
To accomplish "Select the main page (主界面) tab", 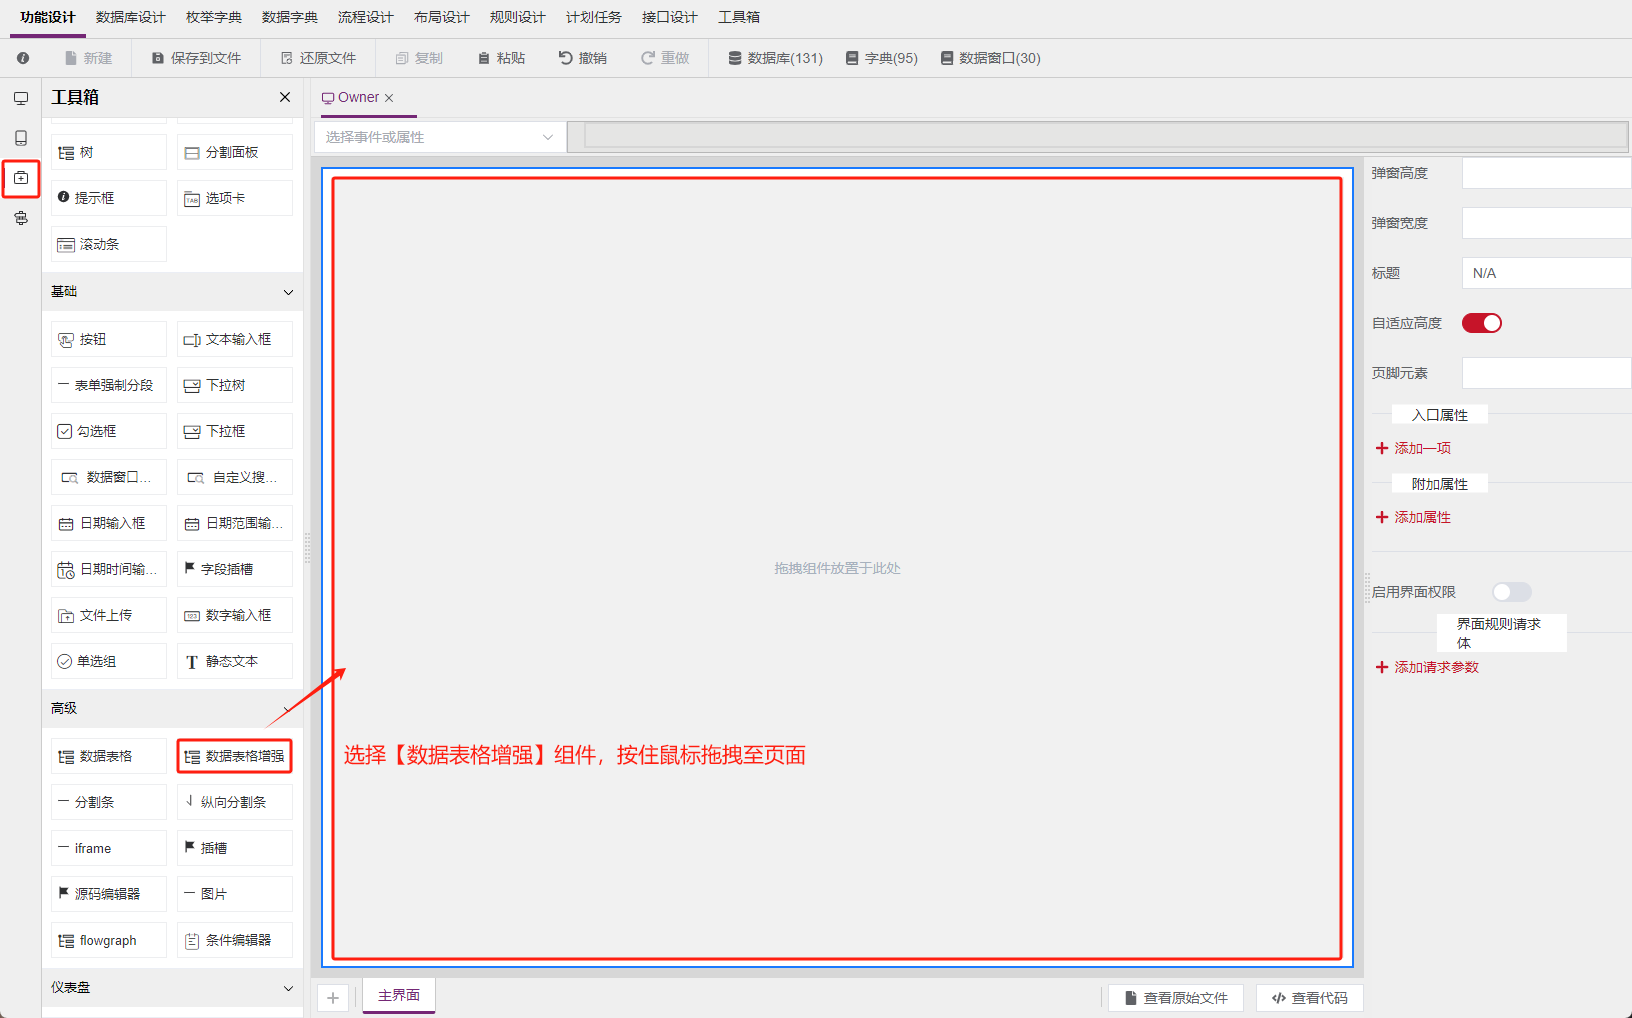I will [398, 996].
